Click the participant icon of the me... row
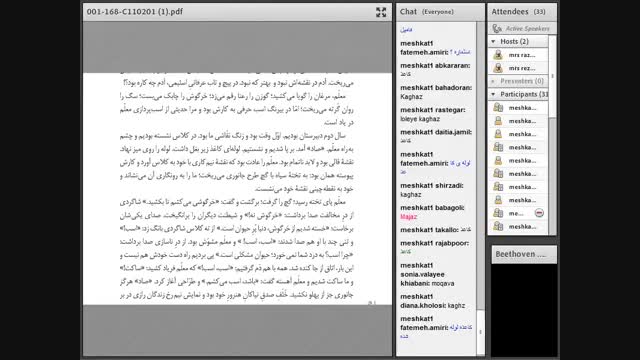Viewport: 640px width, 360px height. (498, 213)
